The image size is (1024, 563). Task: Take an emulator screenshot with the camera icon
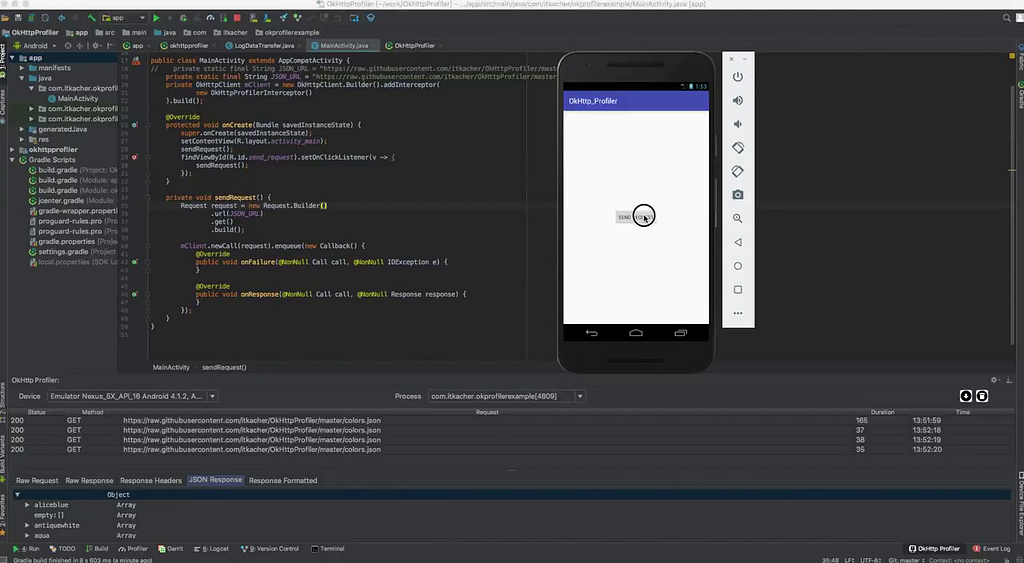point(737,195)
